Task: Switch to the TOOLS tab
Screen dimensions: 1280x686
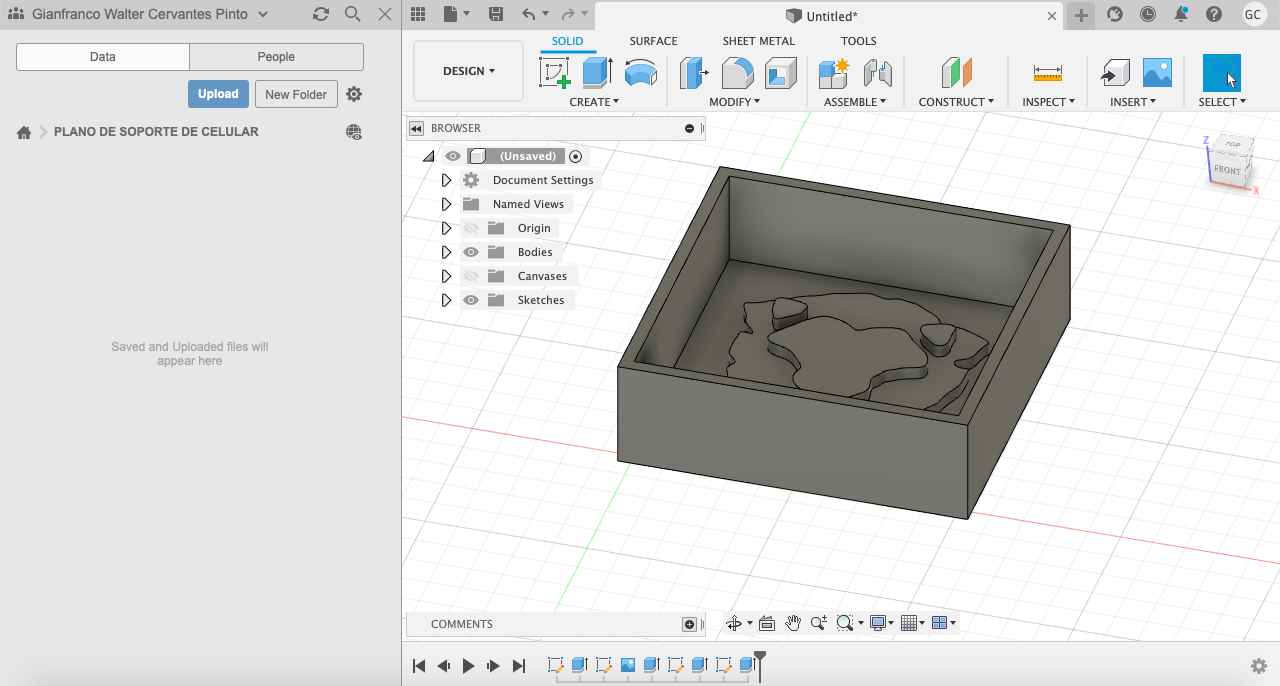Action: (x=858, y=41)
